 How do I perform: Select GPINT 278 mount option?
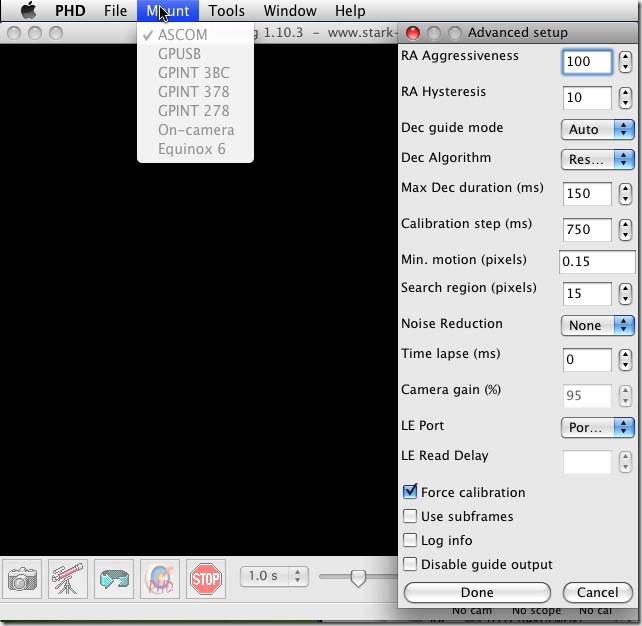(x=195, y=111)
